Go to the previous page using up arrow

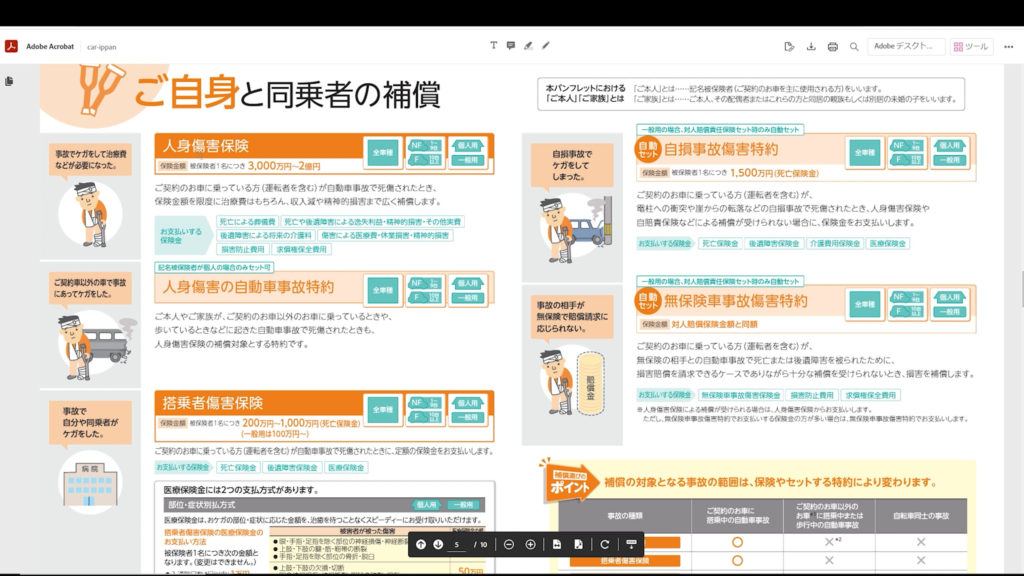(x=421, y=544)
